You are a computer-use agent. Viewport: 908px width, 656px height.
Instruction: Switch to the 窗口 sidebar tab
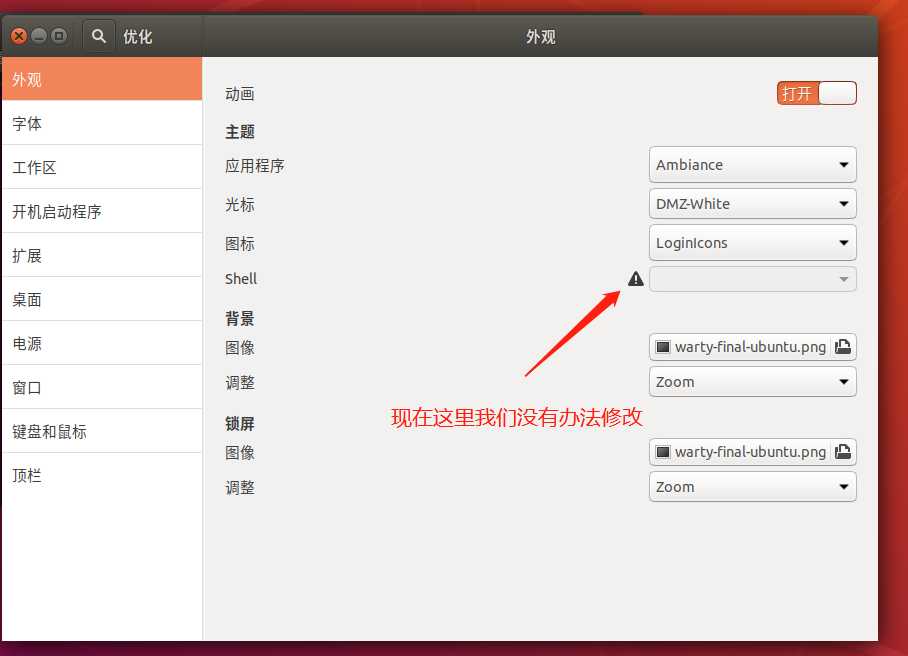(102, 387)
